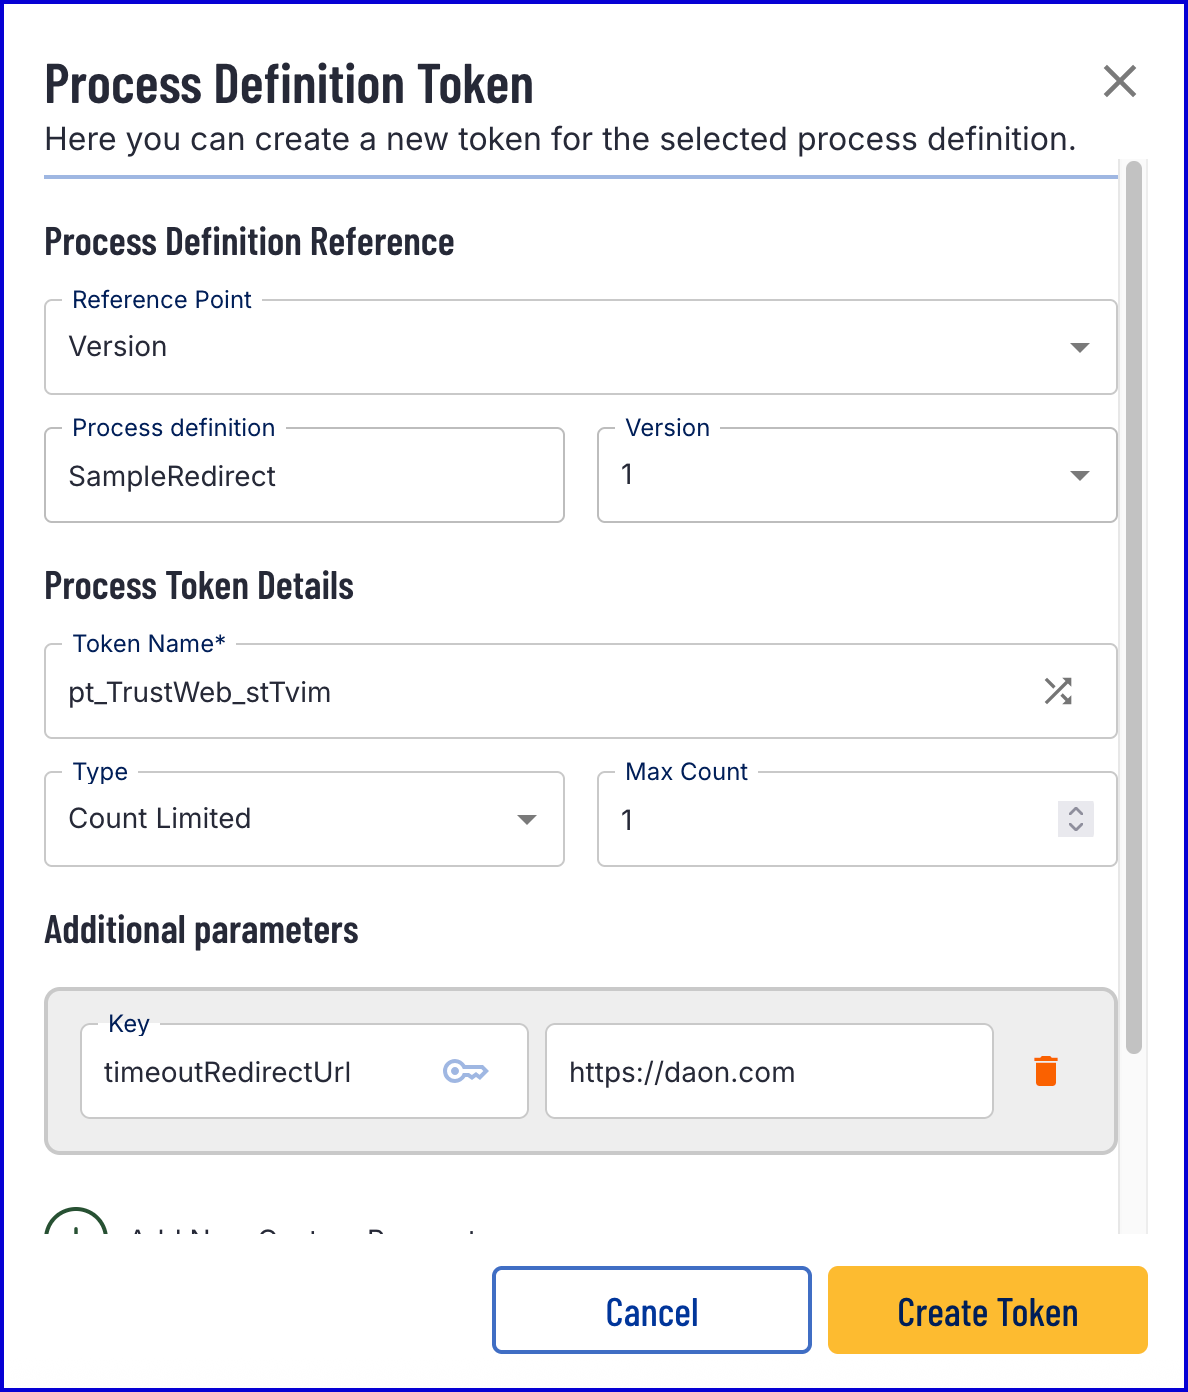Close the Process Definition Token dialog
The width and height of the screenshot is (1188, 1392).
click(1119, 81)
